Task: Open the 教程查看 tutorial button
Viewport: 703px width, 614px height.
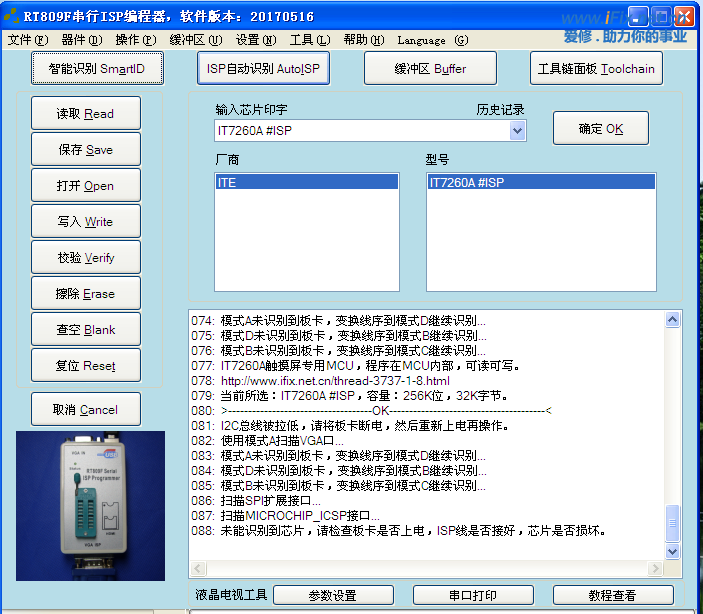Action: 613,595
